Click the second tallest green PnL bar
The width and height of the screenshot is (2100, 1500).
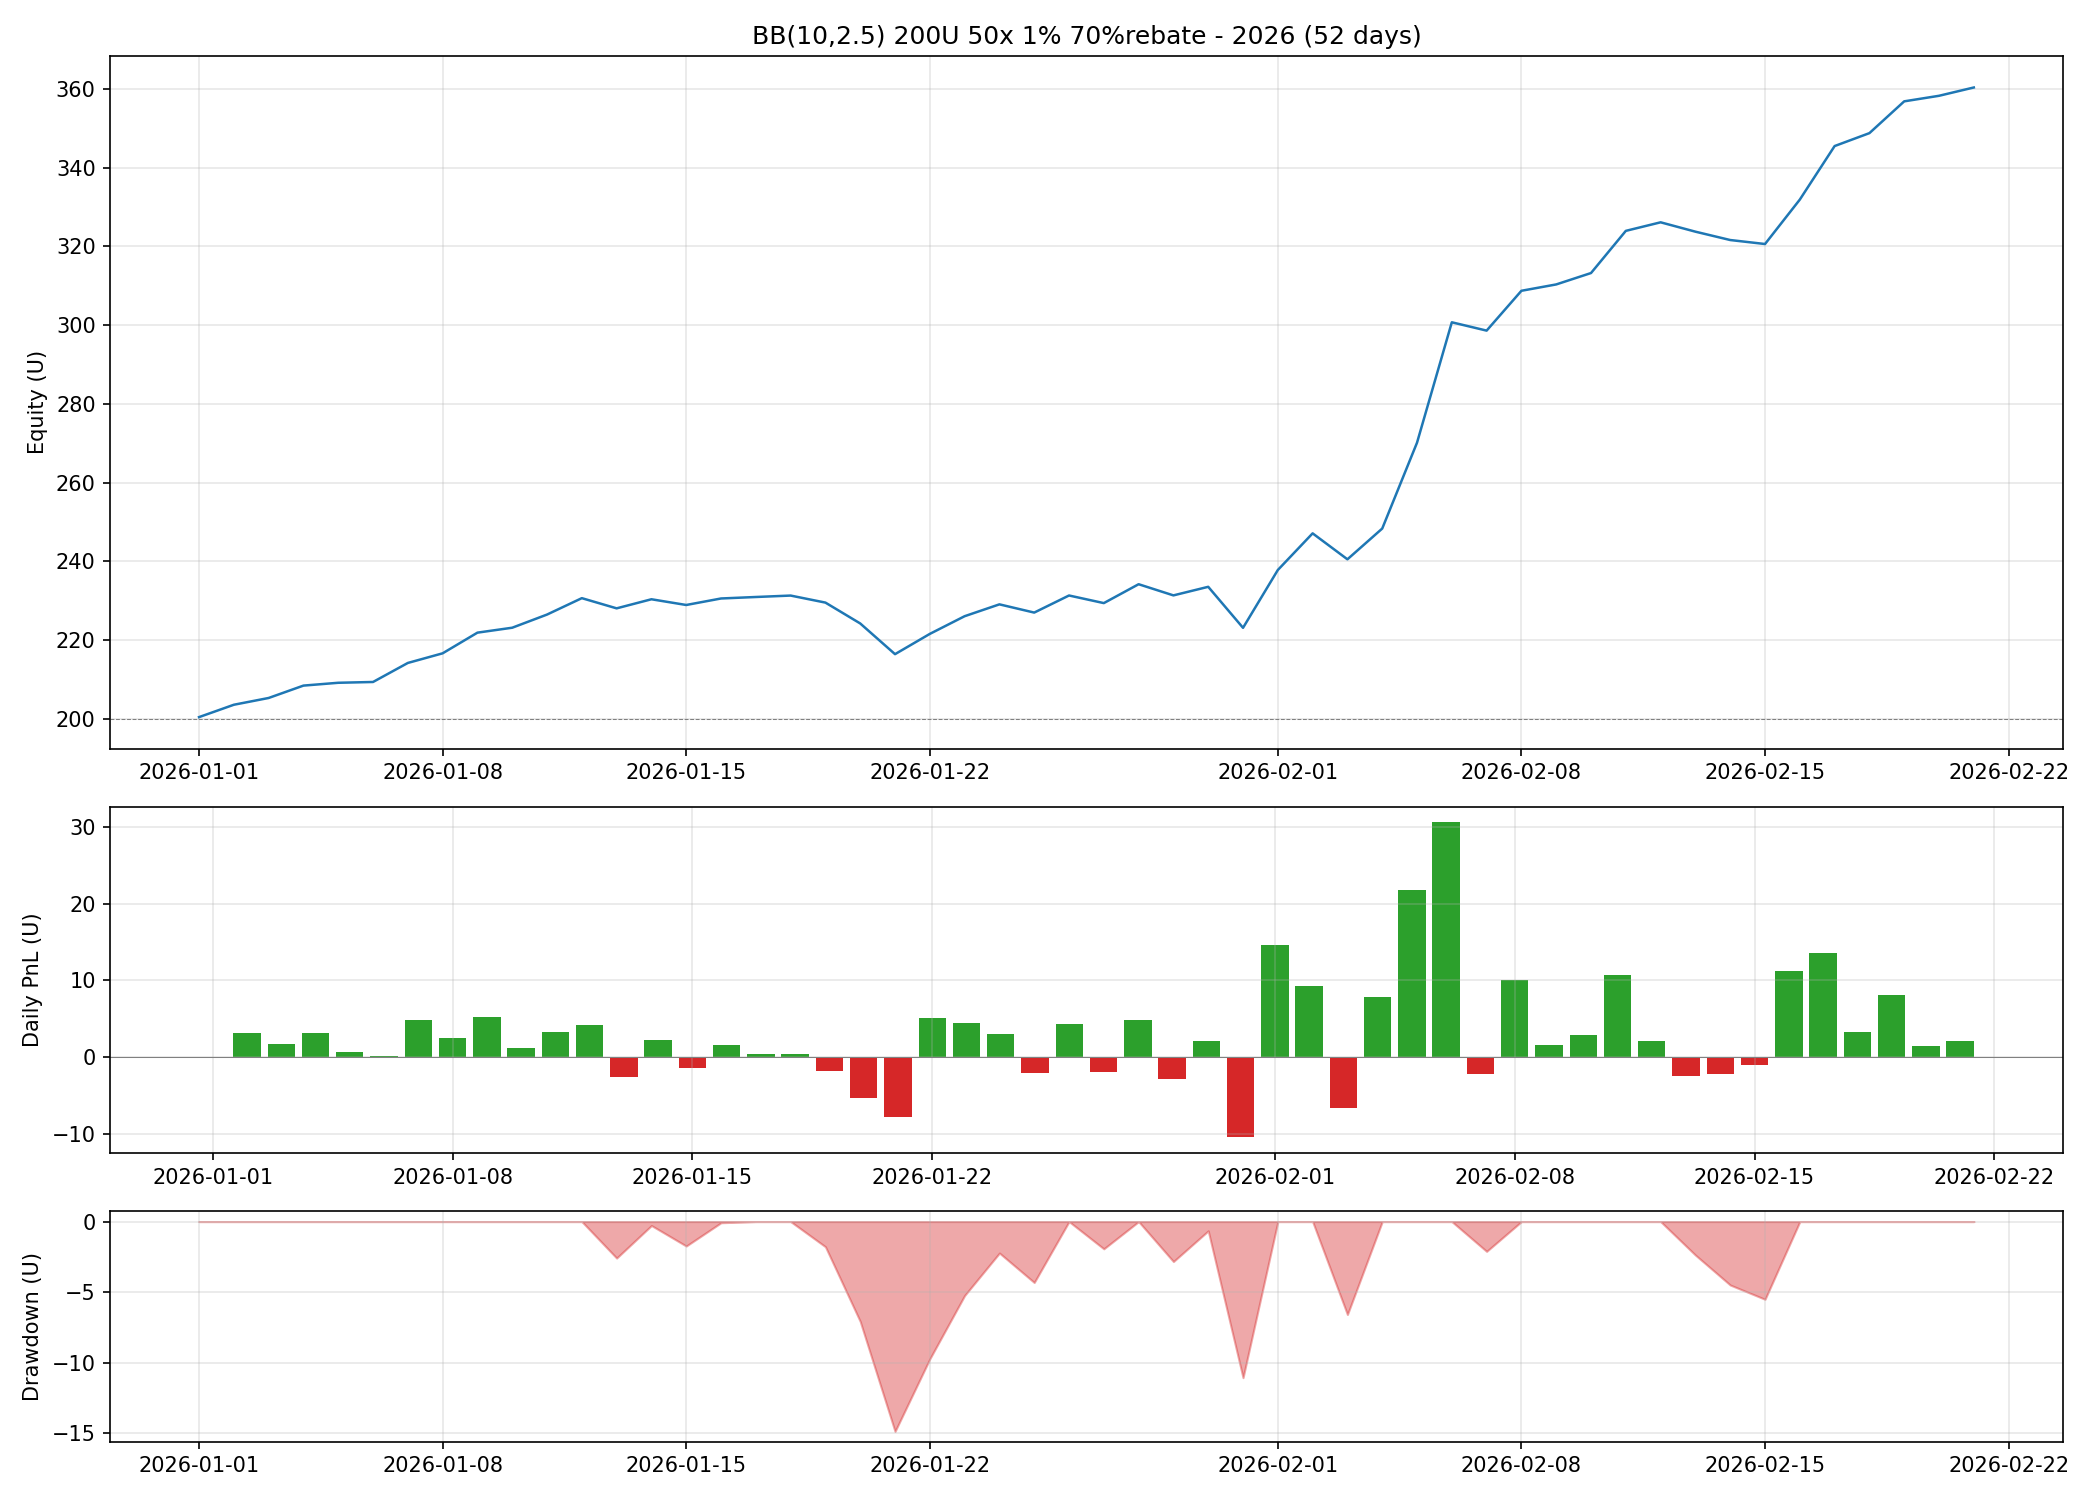tap(1411, 972)
